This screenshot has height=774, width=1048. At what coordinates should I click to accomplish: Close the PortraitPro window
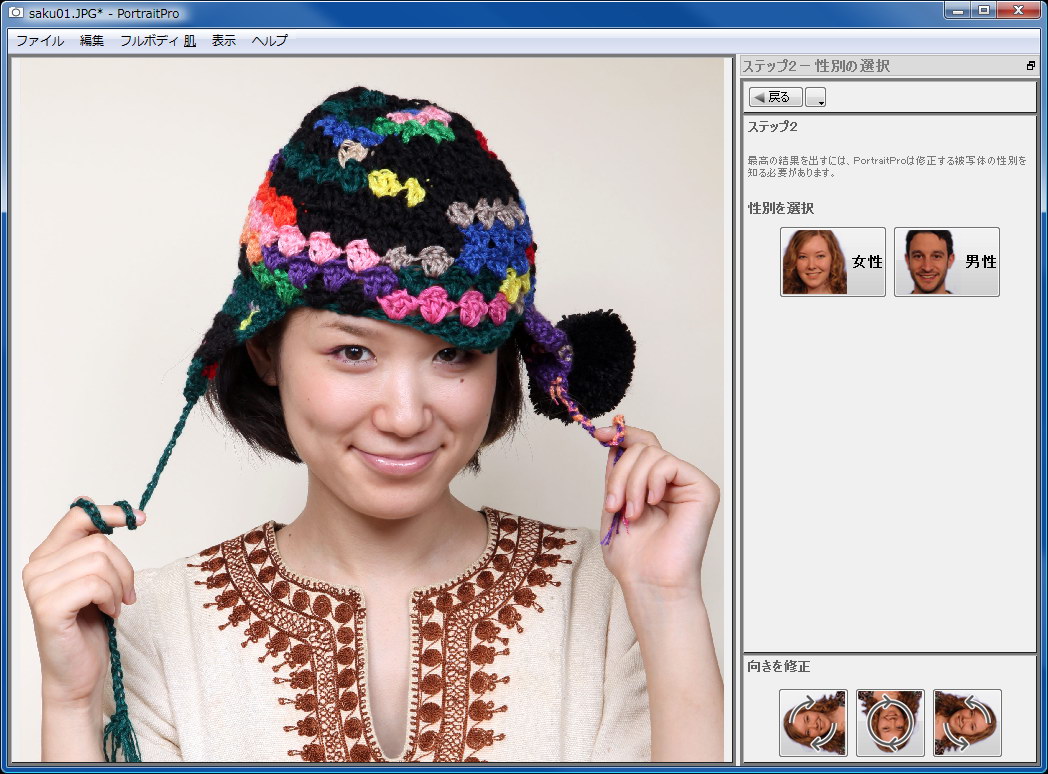[1018, 10]
